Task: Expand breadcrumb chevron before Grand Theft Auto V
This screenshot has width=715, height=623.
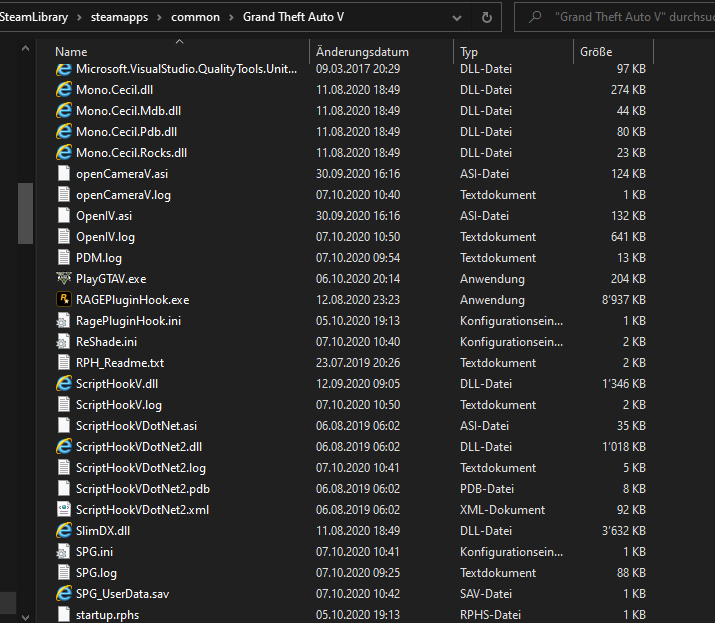Action: [x=230, y=17]
